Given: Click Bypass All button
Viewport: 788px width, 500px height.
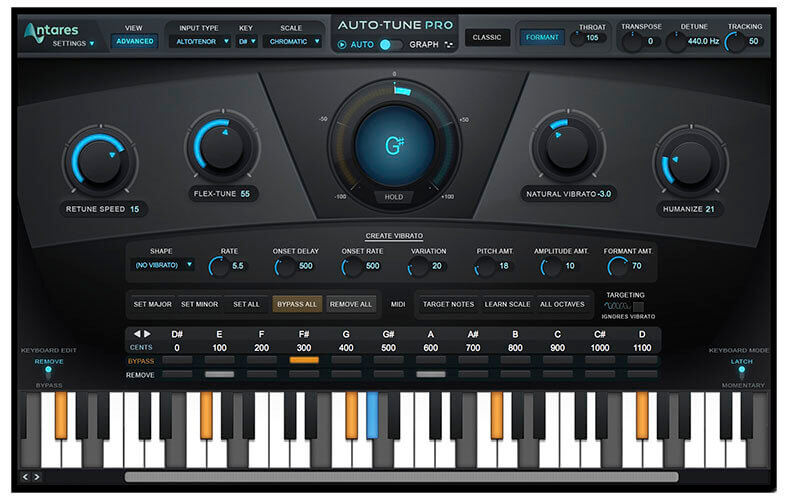Looking at the screenshot, I should 297,304.
